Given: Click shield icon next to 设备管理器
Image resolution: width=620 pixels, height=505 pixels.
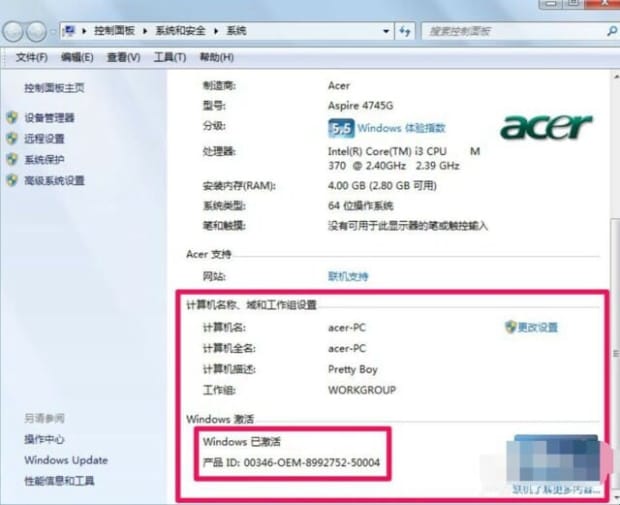Looking at the screenshot, I should 12,118.
